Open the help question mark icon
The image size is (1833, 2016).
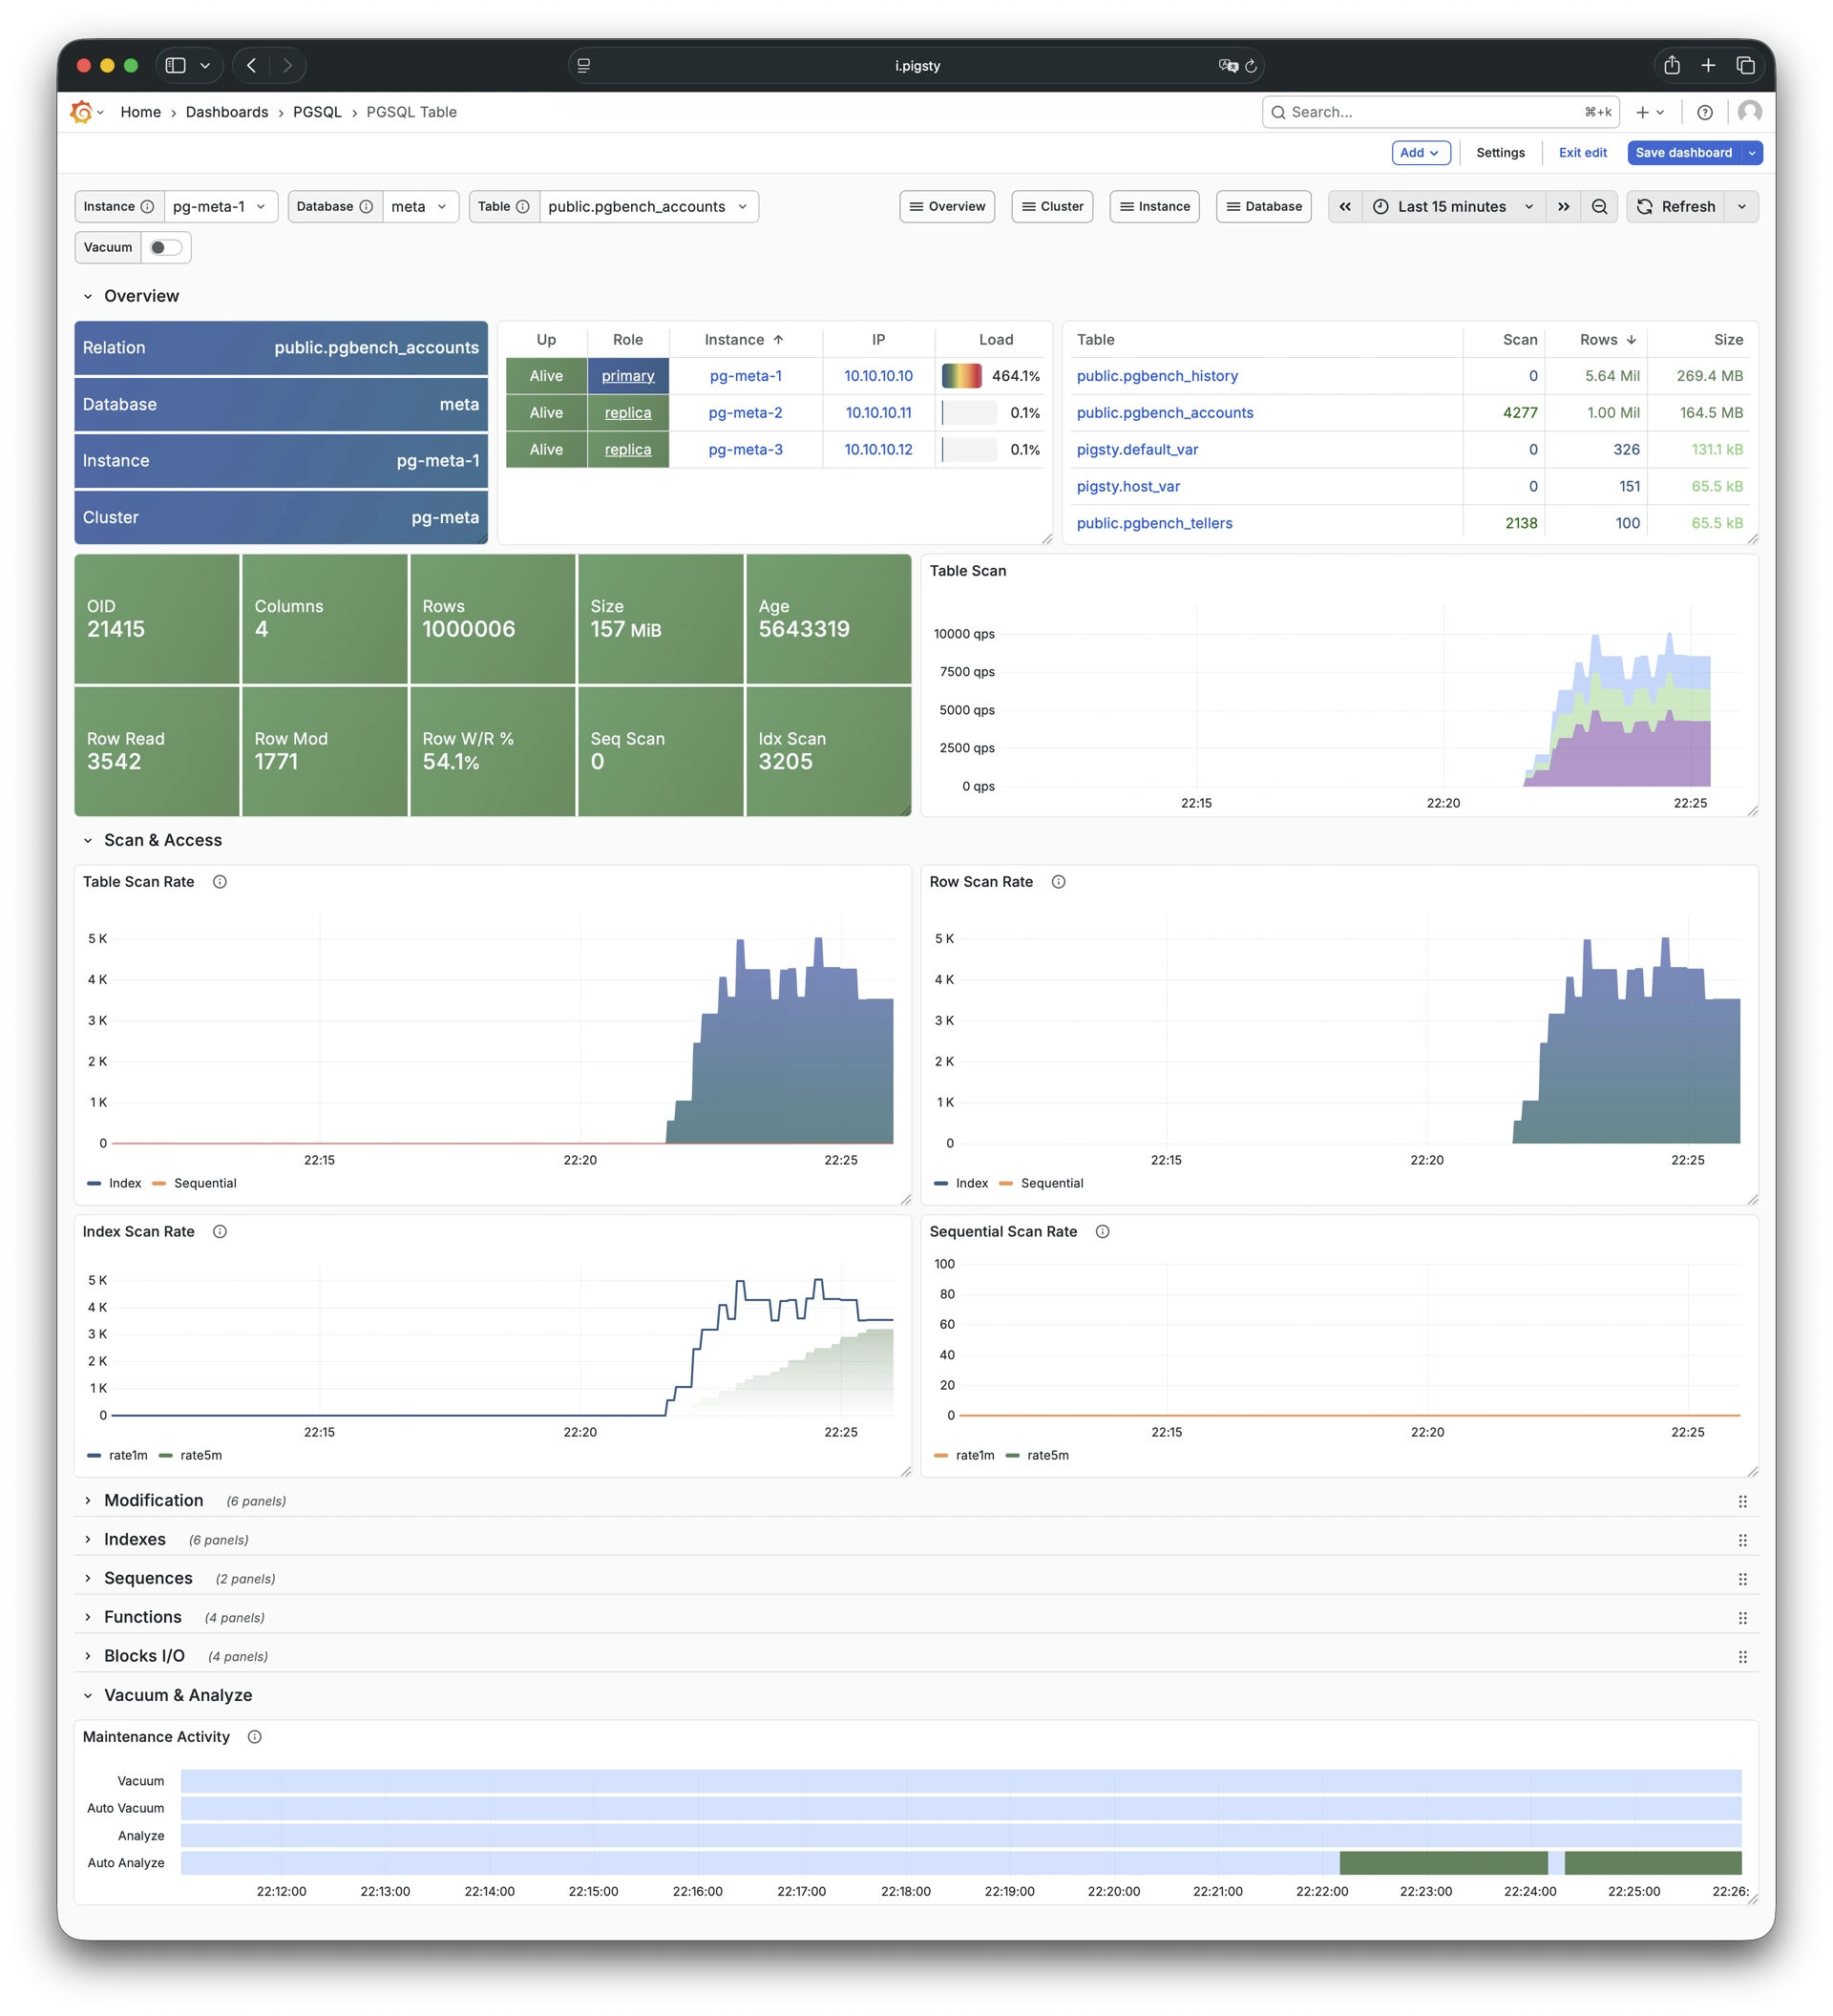[1705, 112]
